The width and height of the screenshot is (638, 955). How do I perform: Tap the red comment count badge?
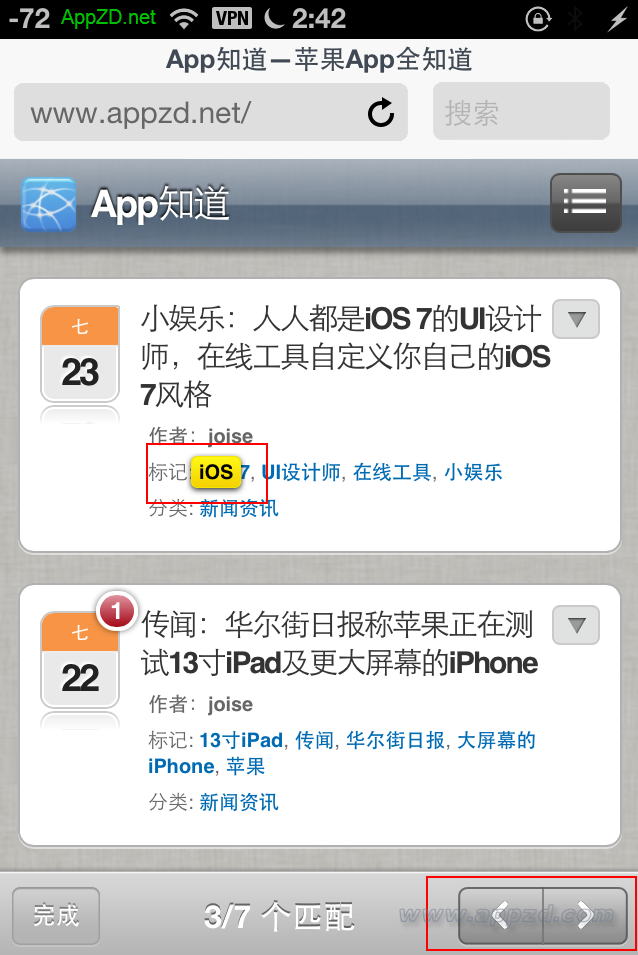[117, 611]
